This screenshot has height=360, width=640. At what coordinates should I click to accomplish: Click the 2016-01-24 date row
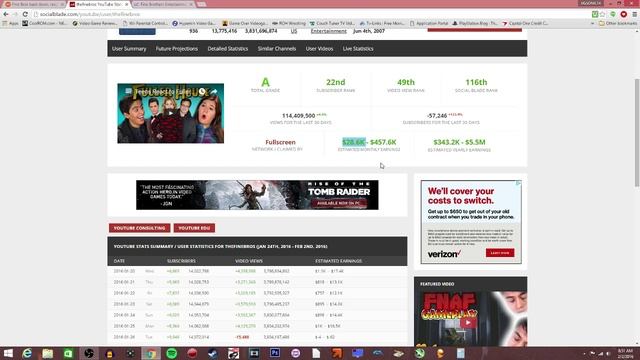click(257, 315)
